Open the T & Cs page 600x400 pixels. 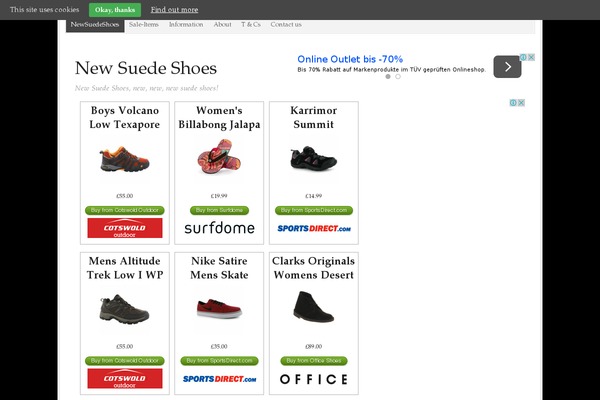[251, 24]
